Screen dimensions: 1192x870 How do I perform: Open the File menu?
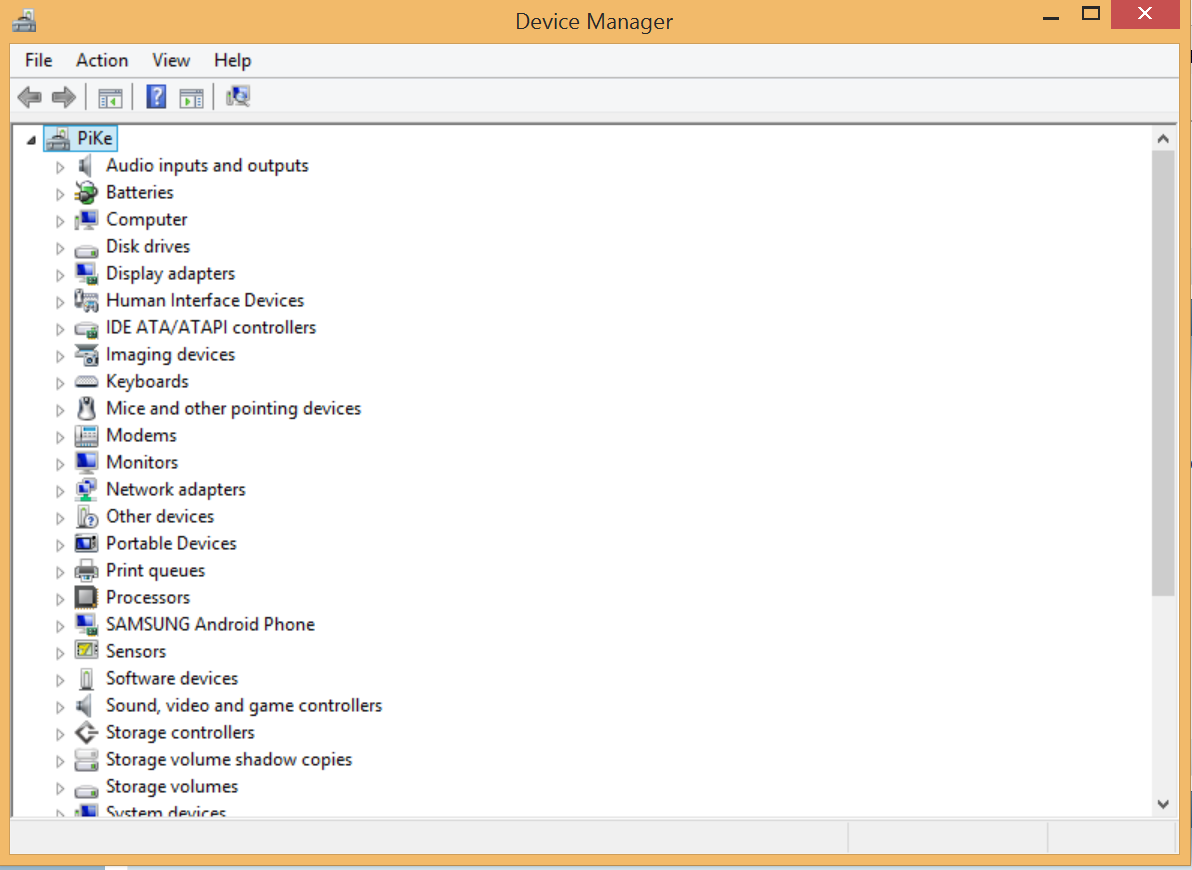point(39,60)
